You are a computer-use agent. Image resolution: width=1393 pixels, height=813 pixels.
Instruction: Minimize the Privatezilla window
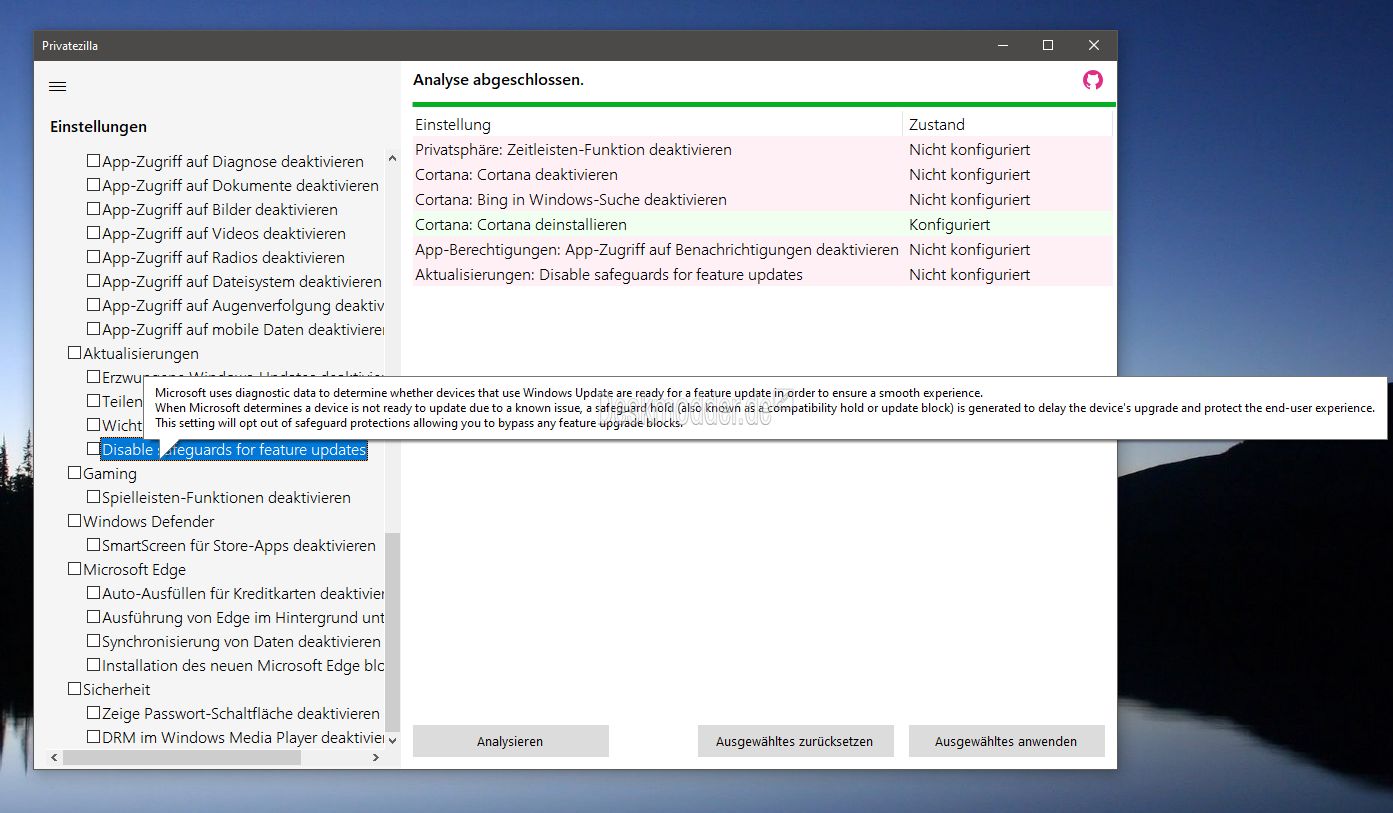pyautogui.click(x=1002, y=45)
